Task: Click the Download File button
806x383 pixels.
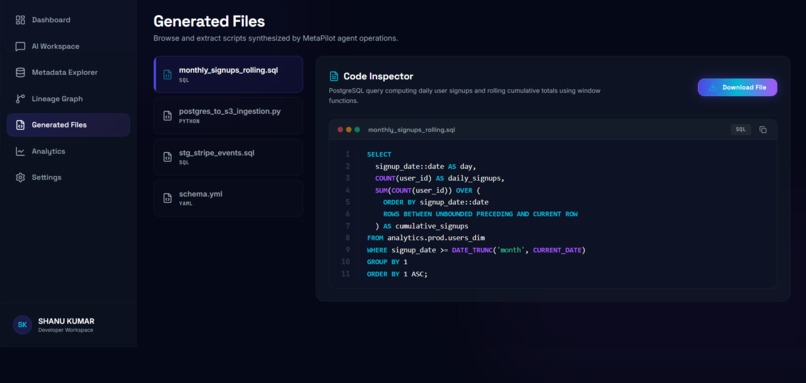Action: point(737,87)
